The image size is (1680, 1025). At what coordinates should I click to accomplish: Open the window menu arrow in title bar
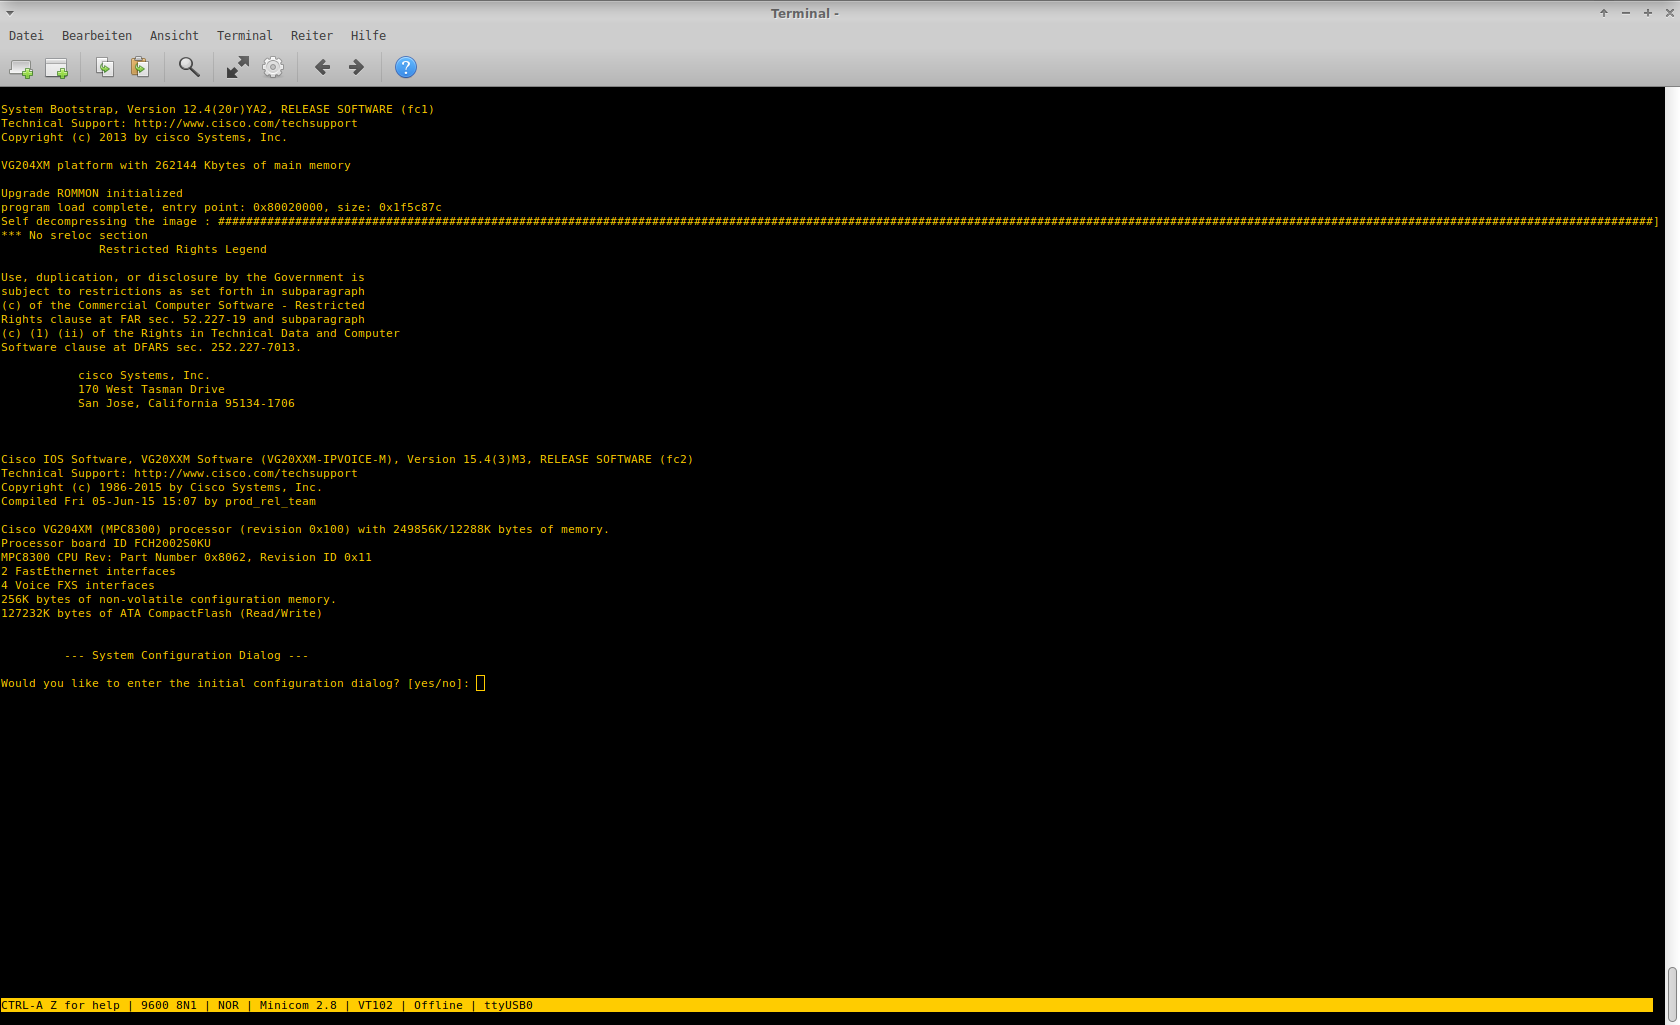tap(10, 13)
